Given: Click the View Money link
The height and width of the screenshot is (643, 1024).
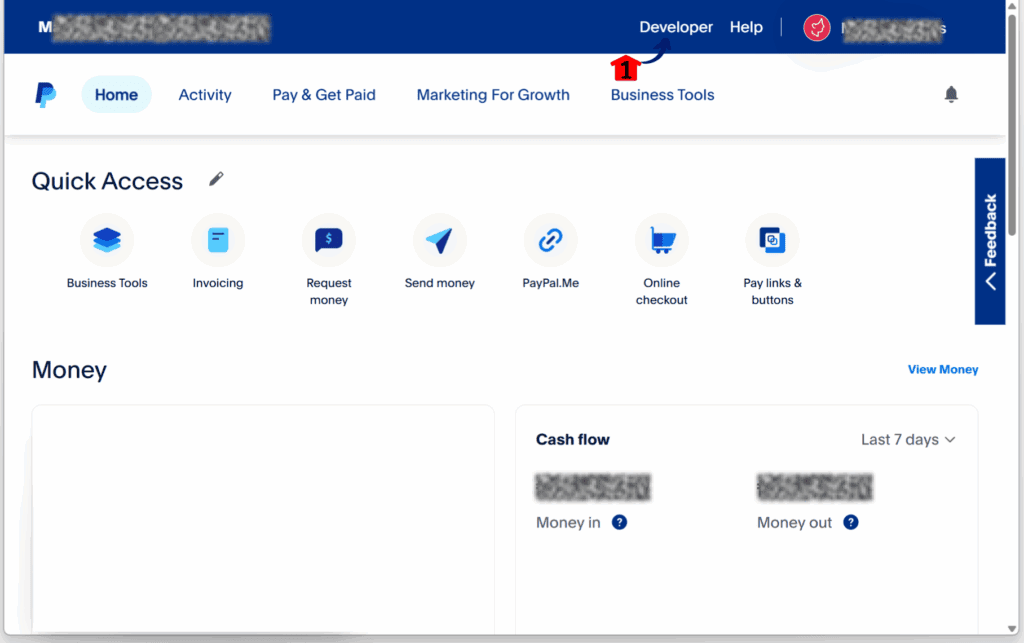Looking at the screenshot, I should point(942,369).
